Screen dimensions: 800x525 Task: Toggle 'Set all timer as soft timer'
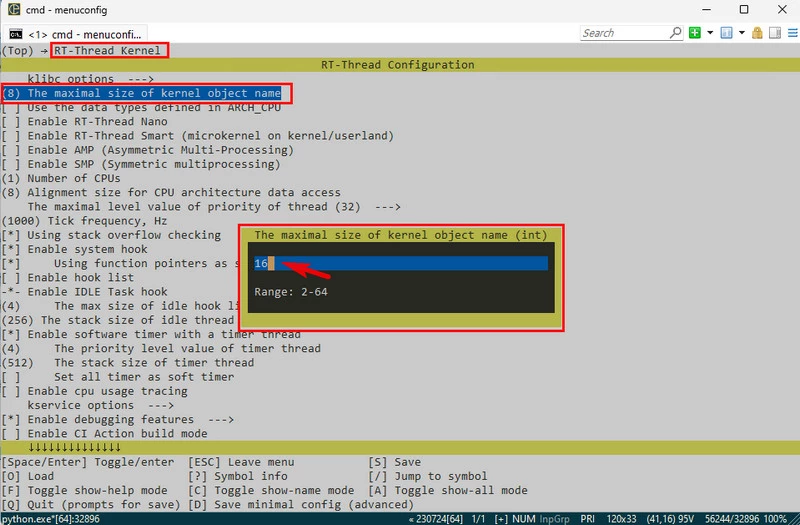pos(118,377)
